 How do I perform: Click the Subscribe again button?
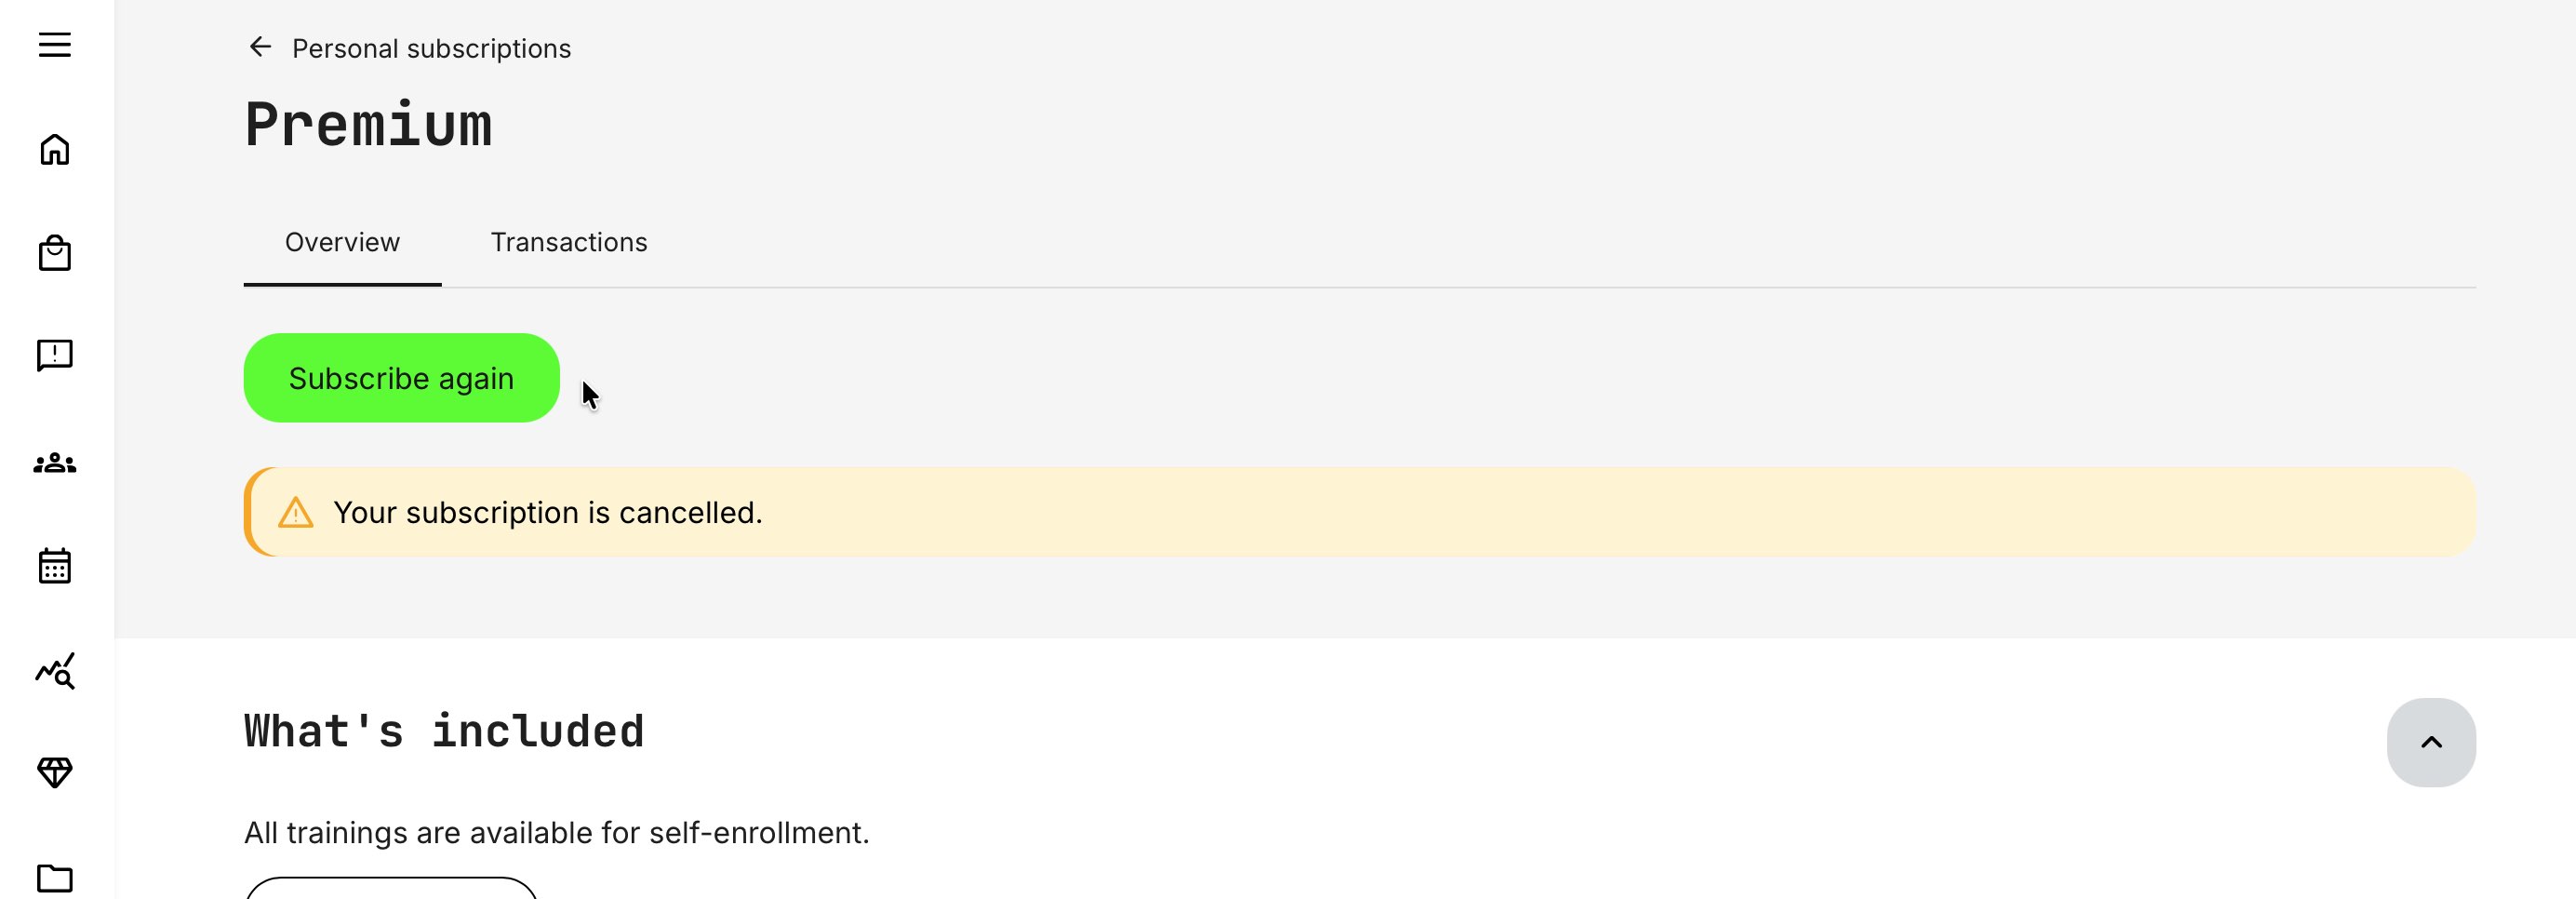401,377
